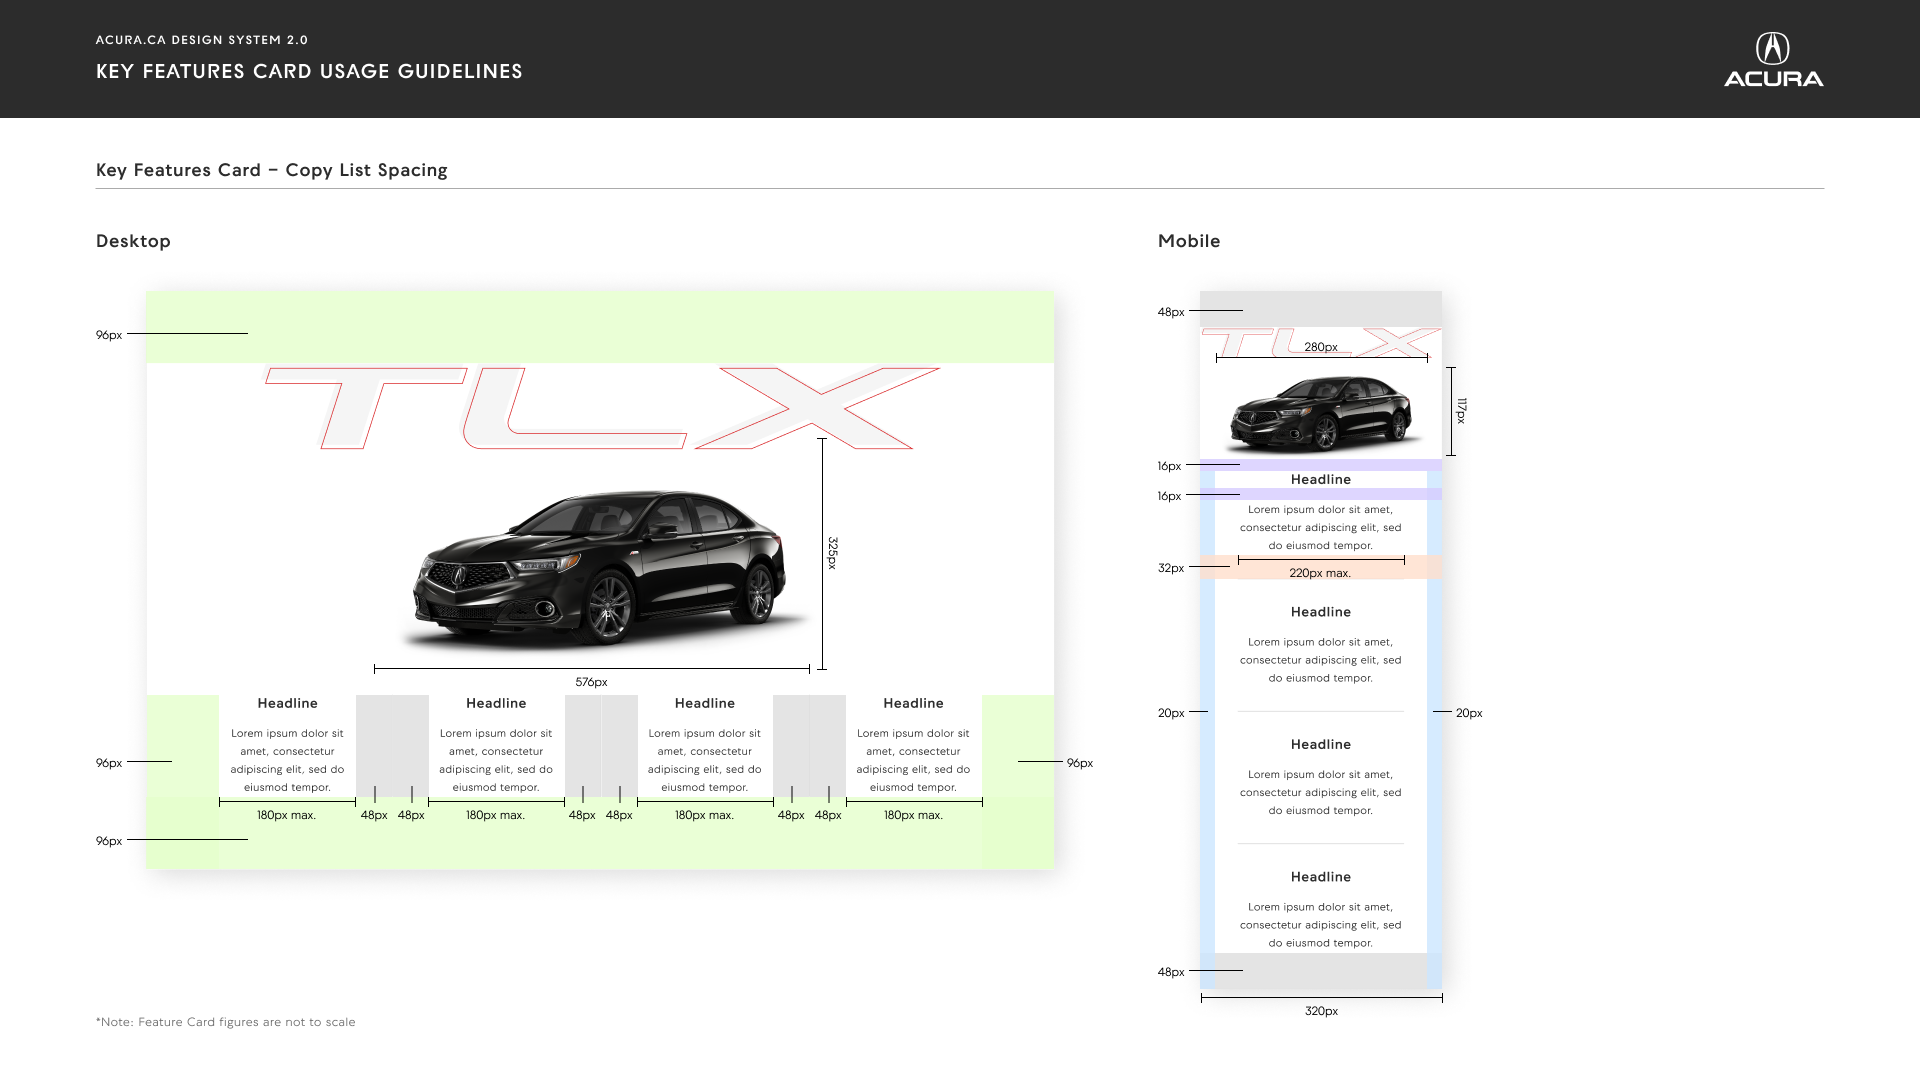
Task: Click the '*Note: Feature Card figures are not to scale' text
Action: coord(226,1022)
